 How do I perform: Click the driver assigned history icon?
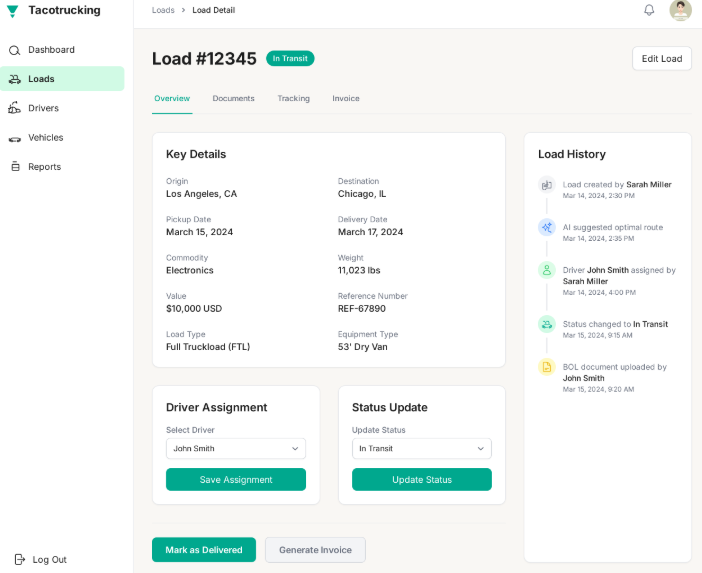point(547,270)
